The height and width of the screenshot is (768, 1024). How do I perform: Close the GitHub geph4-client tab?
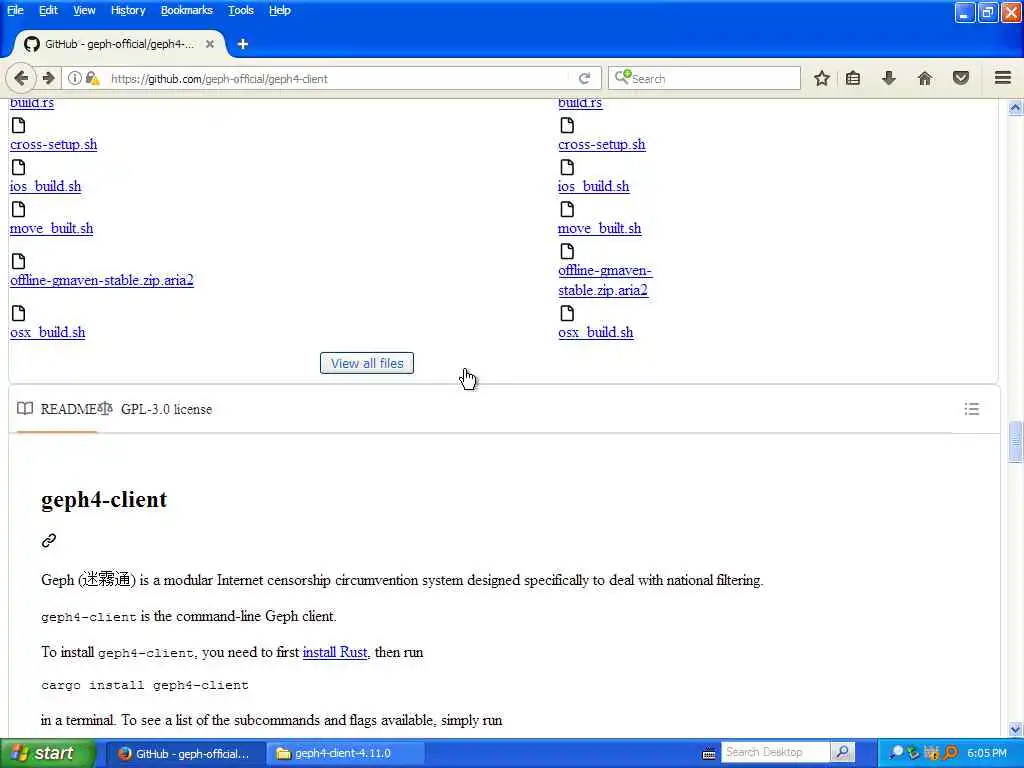click(x=210, y=44)
